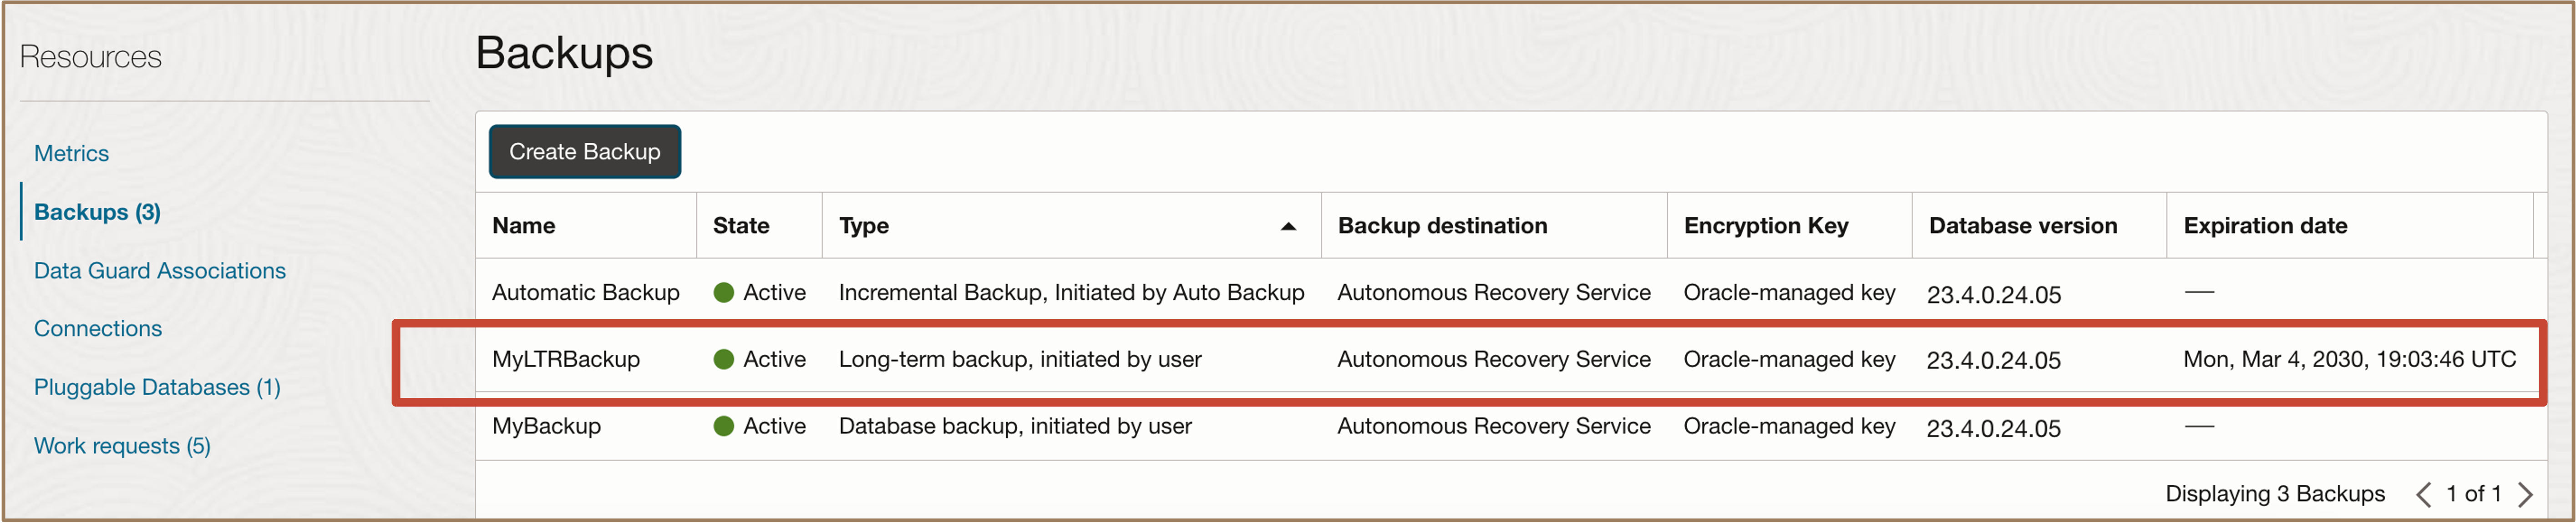2576x523 pixels.
Task: Open Pluggable Databases (1) section
Action: 157,387
